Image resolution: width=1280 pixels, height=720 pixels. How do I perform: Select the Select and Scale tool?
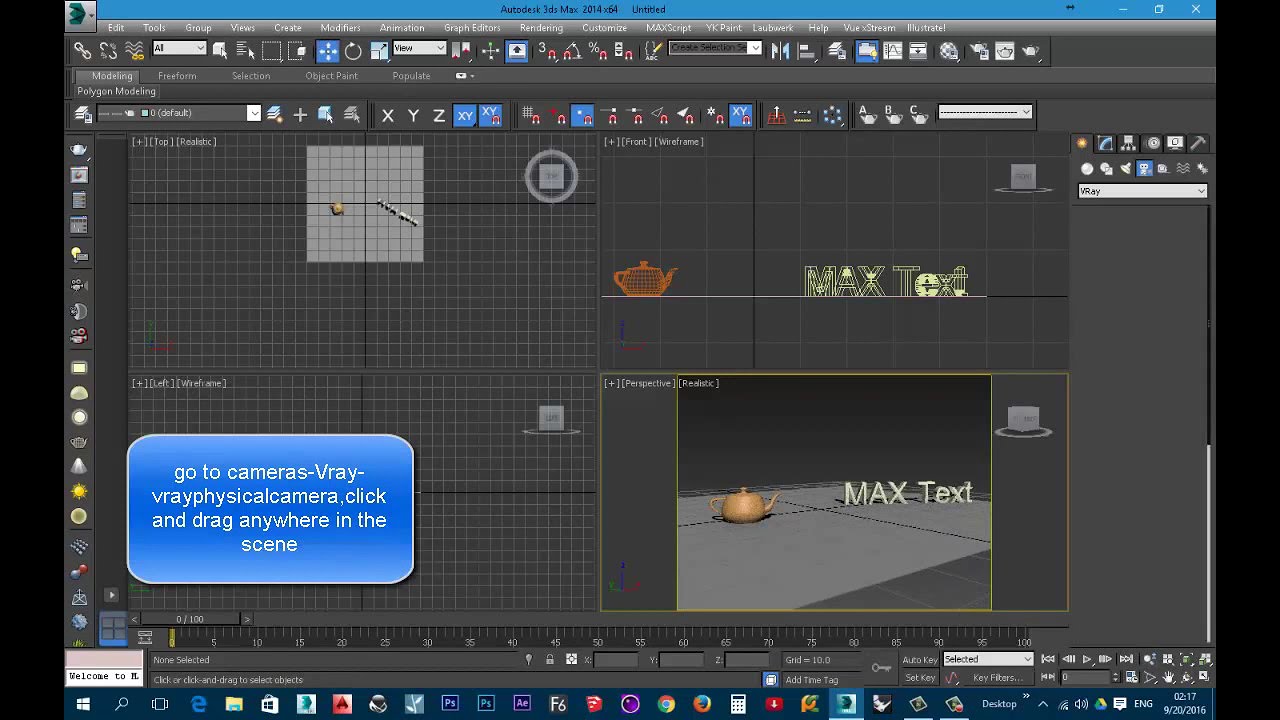click(x=379, y=50)
